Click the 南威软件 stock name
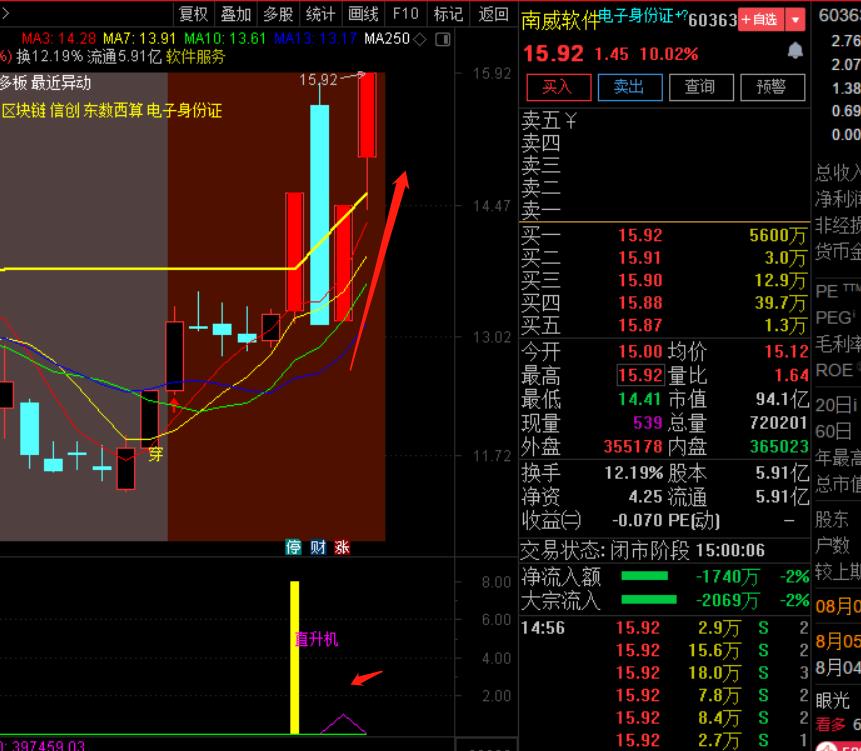 [x=559, y=21]
